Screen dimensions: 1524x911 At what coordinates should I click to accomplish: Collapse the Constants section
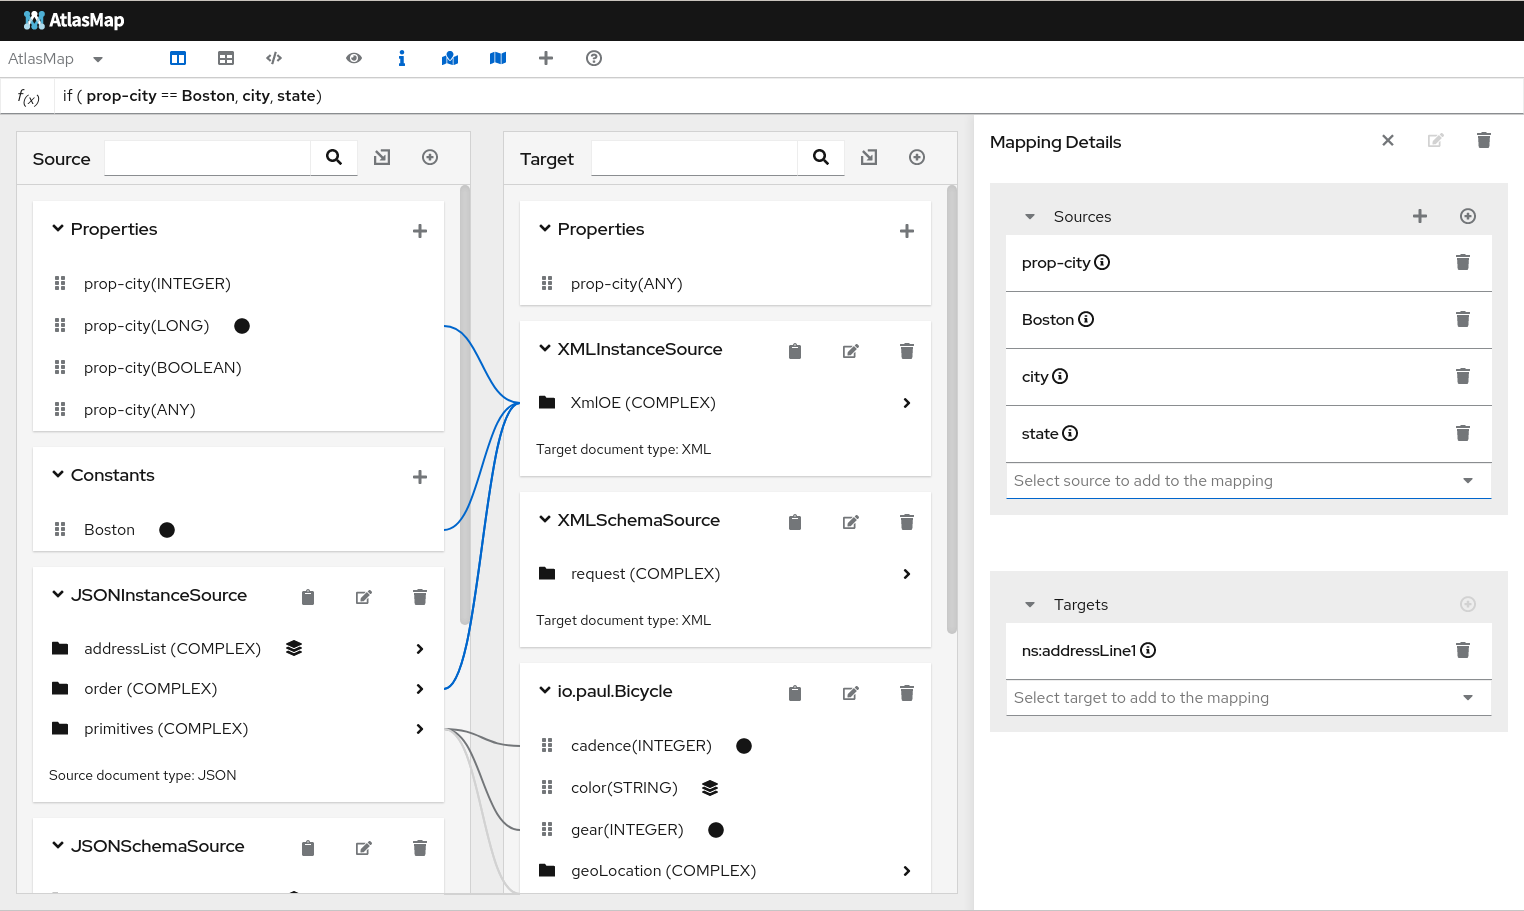tap(58, 475)
